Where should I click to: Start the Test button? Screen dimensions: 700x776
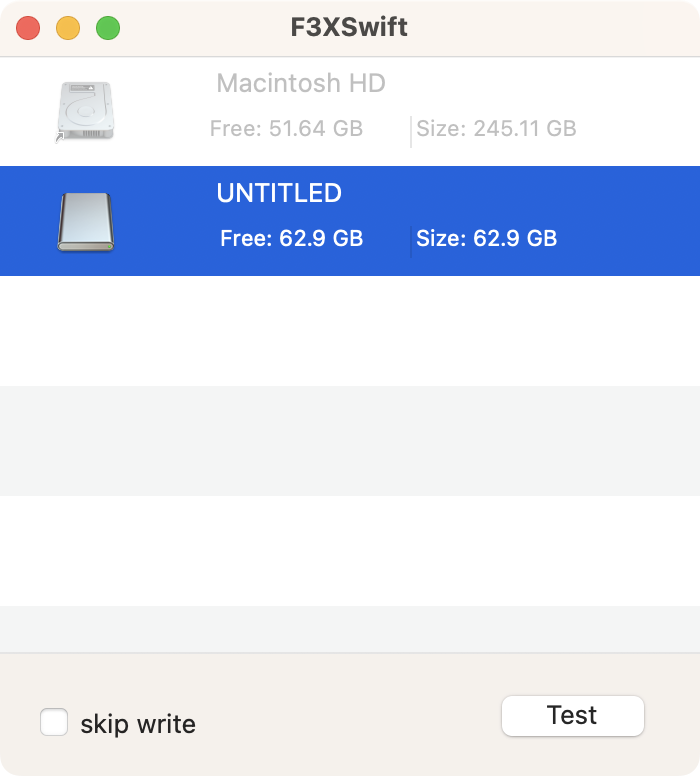(x=572, y=716)
